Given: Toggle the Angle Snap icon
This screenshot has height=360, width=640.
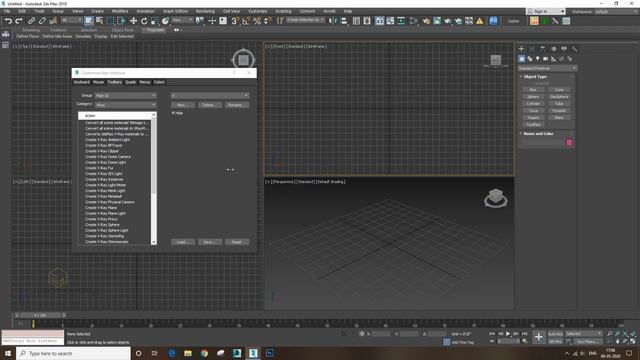Looking at the screenshot, I should 246,21.
